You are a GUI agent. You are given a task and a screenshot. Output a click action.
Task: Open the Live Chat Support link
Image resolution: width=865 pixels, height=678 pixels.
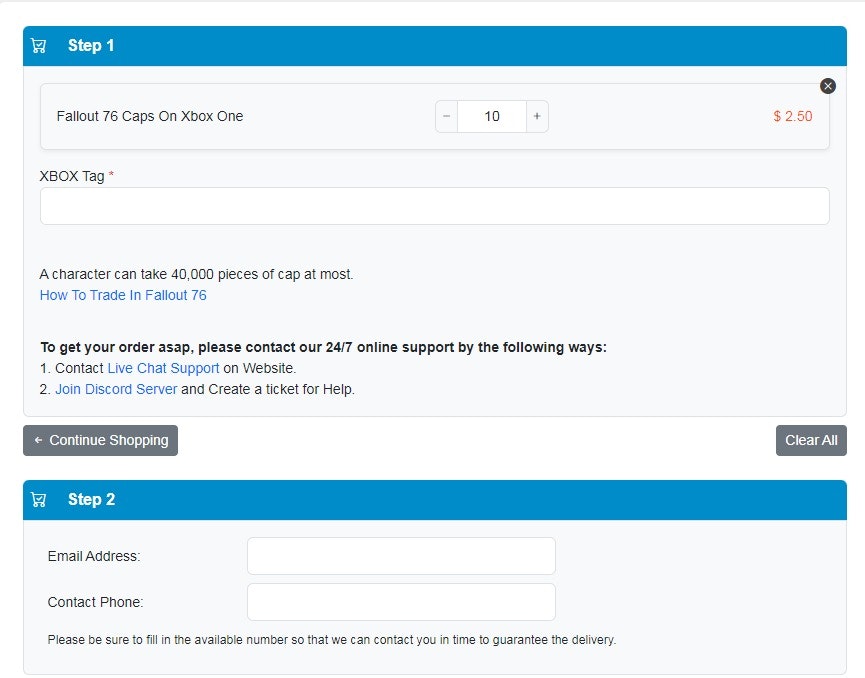(x=163, y=368)
